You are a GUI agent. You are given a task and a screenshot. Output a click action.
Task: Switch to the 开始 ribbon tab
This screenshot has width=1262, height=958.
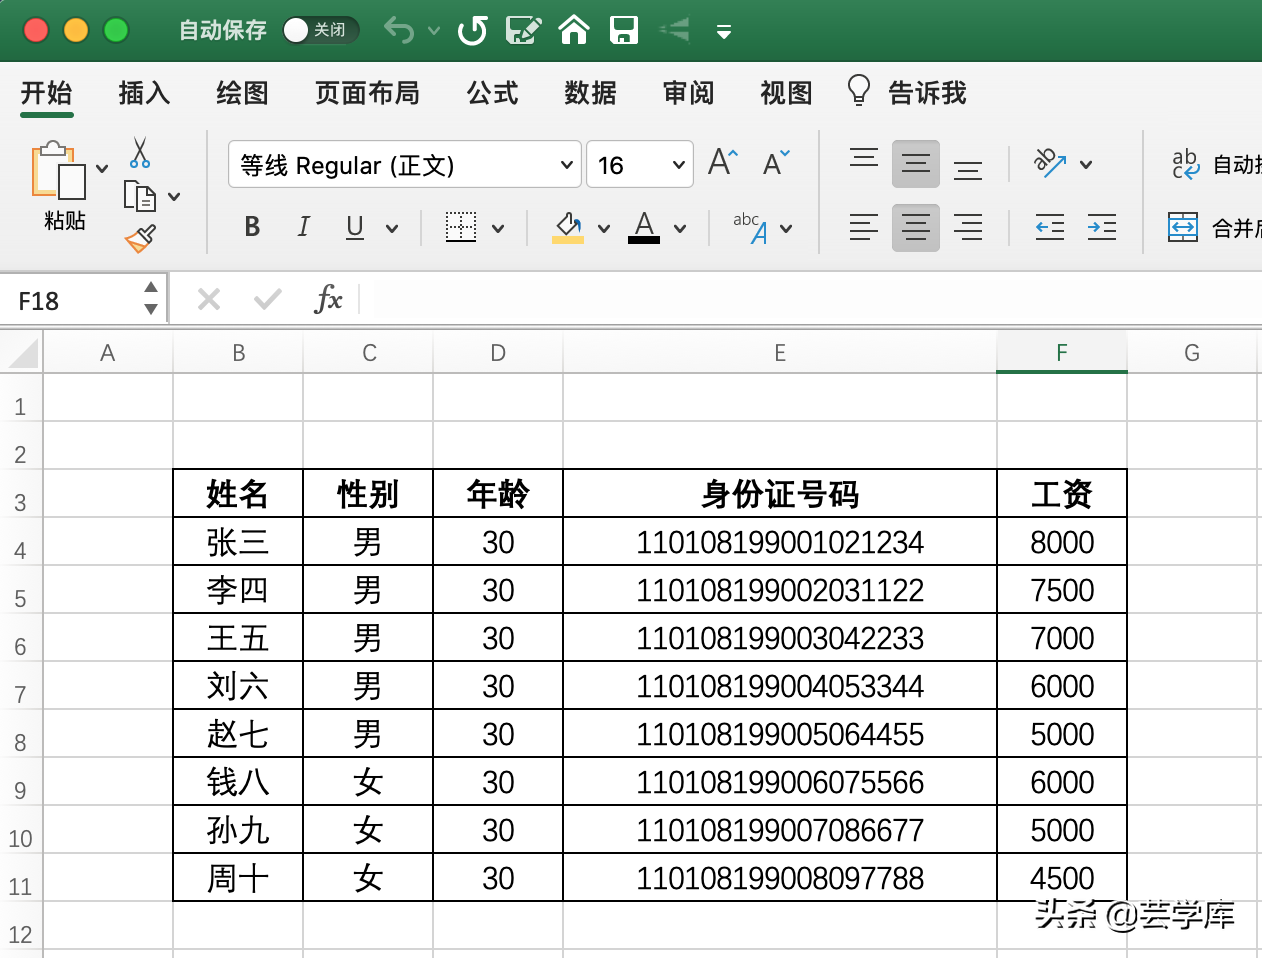46,93
